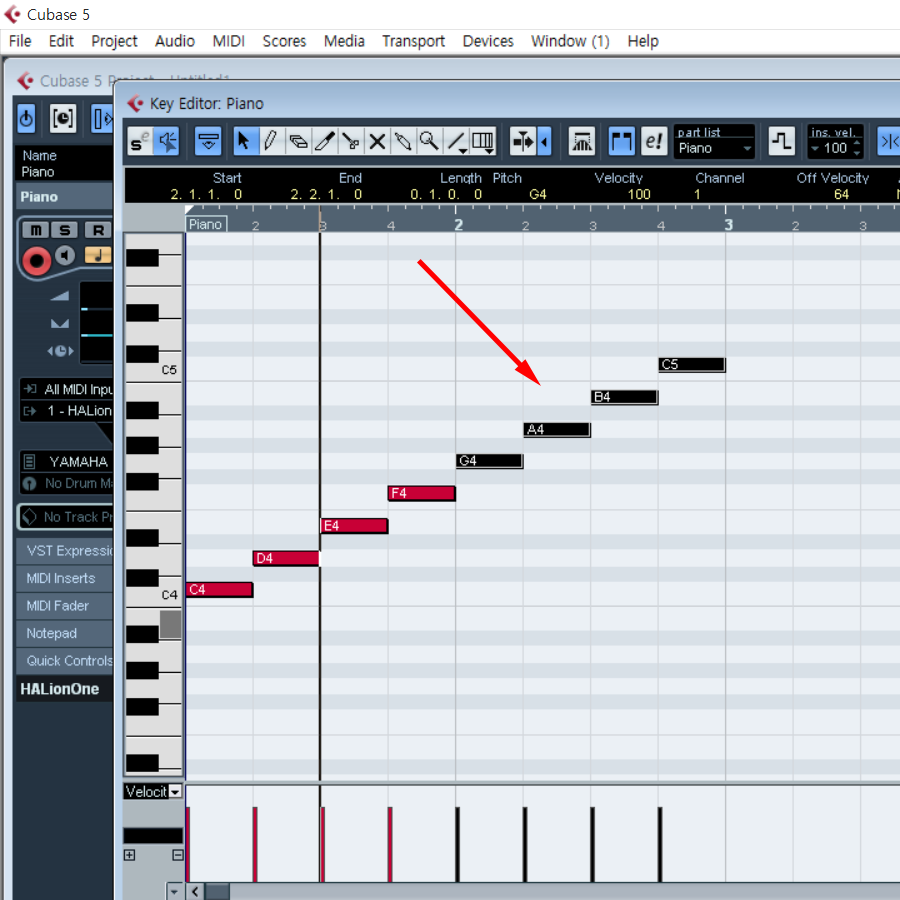The height and width of the screenshot is (900, 900).
Task: Click the plus add controller lane button
Action: (x=130, y=855)
